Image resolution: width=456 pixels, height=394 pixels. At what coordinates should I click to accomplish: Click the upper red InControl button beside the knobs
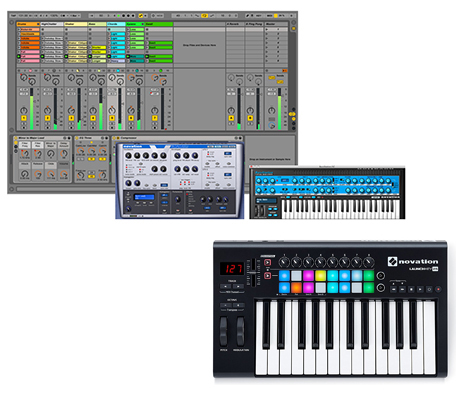[x=268, y=262]
